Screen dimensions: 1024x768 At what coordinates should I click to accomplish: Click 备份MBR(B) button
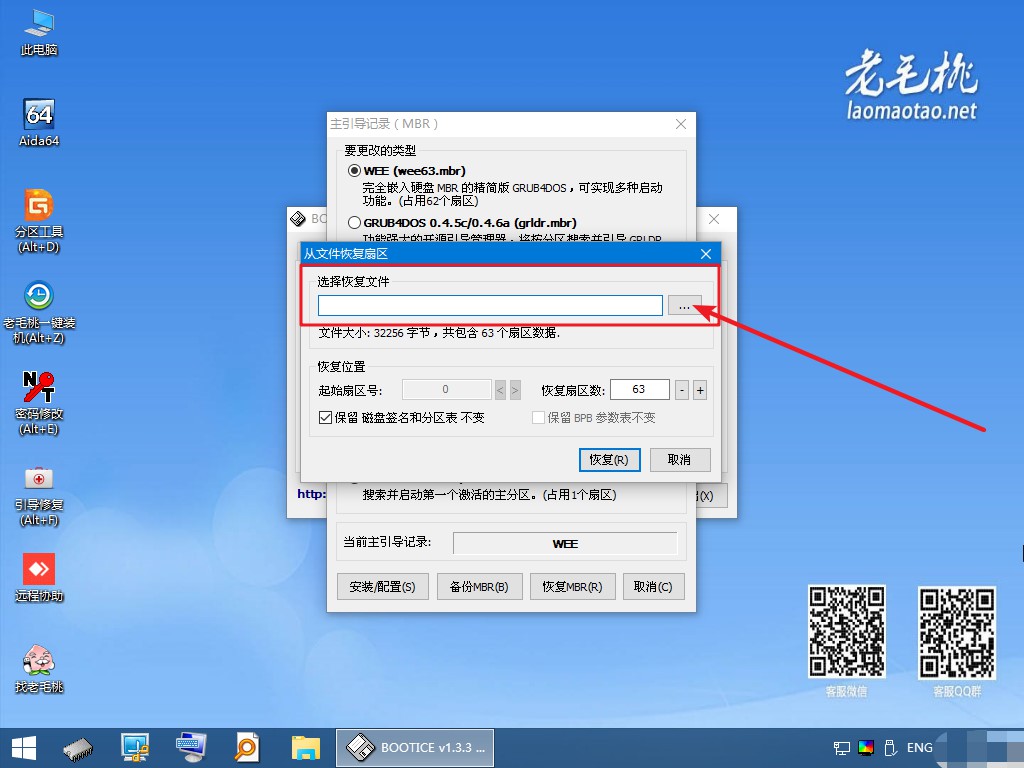479,586
